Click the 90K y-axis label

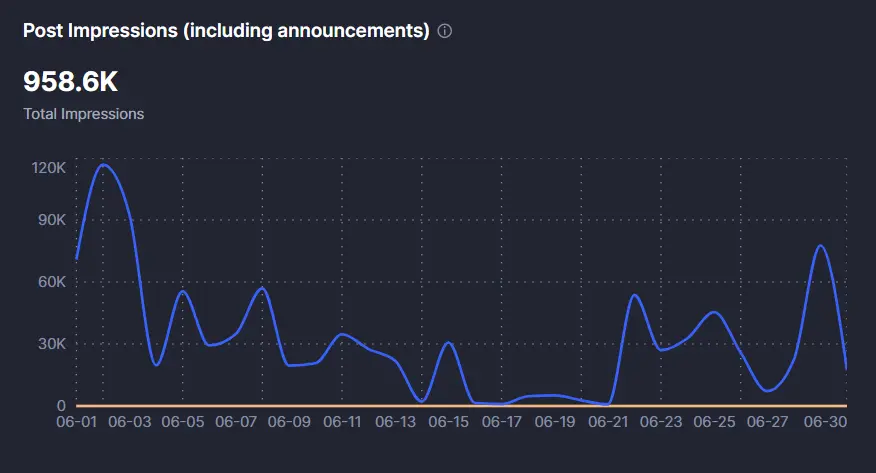click(x=52, y=220)
